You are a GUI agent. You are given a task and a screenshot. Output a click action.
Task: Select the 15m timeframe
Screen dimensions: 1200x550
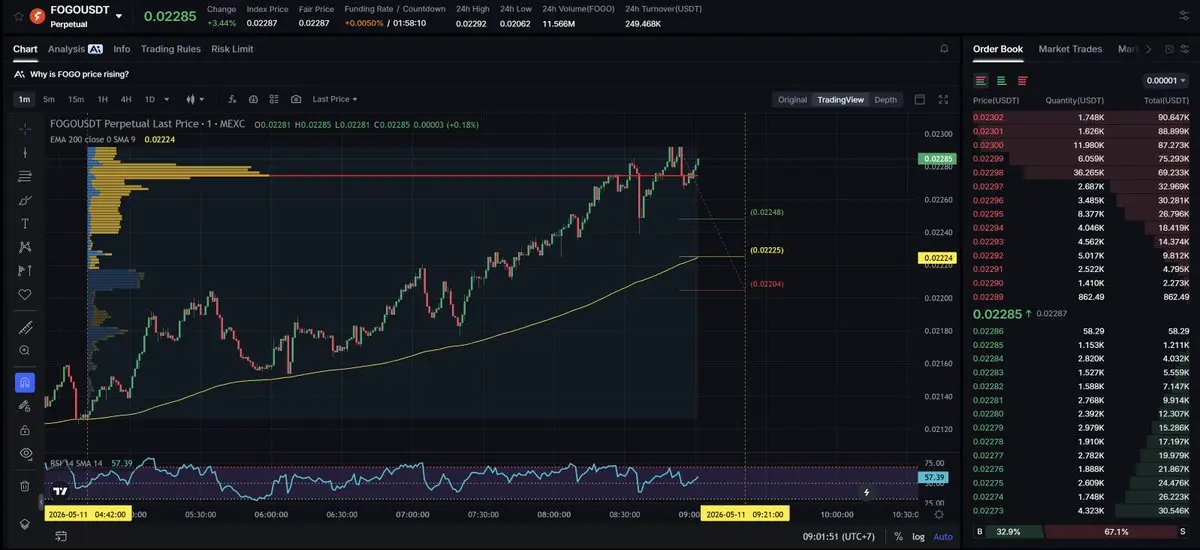tap(76, 99)
